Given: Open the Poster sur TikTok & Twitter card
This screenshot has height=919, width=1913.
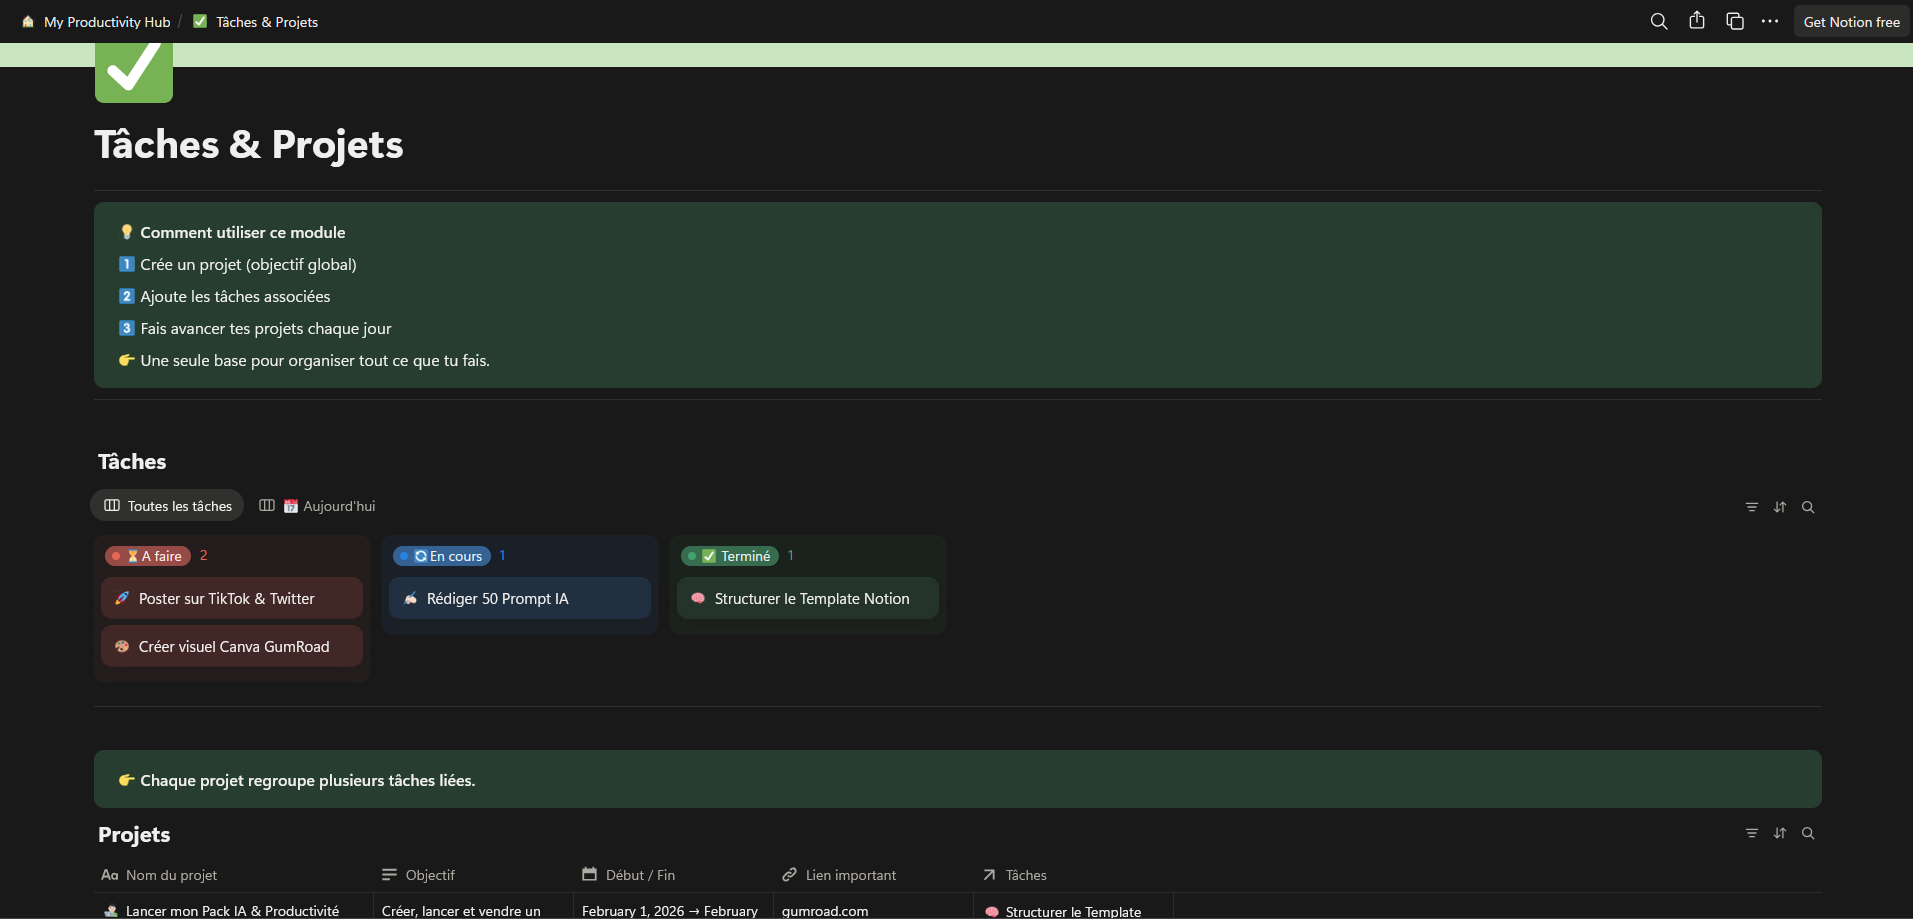Looking at the screenshot, I should 232,598.
